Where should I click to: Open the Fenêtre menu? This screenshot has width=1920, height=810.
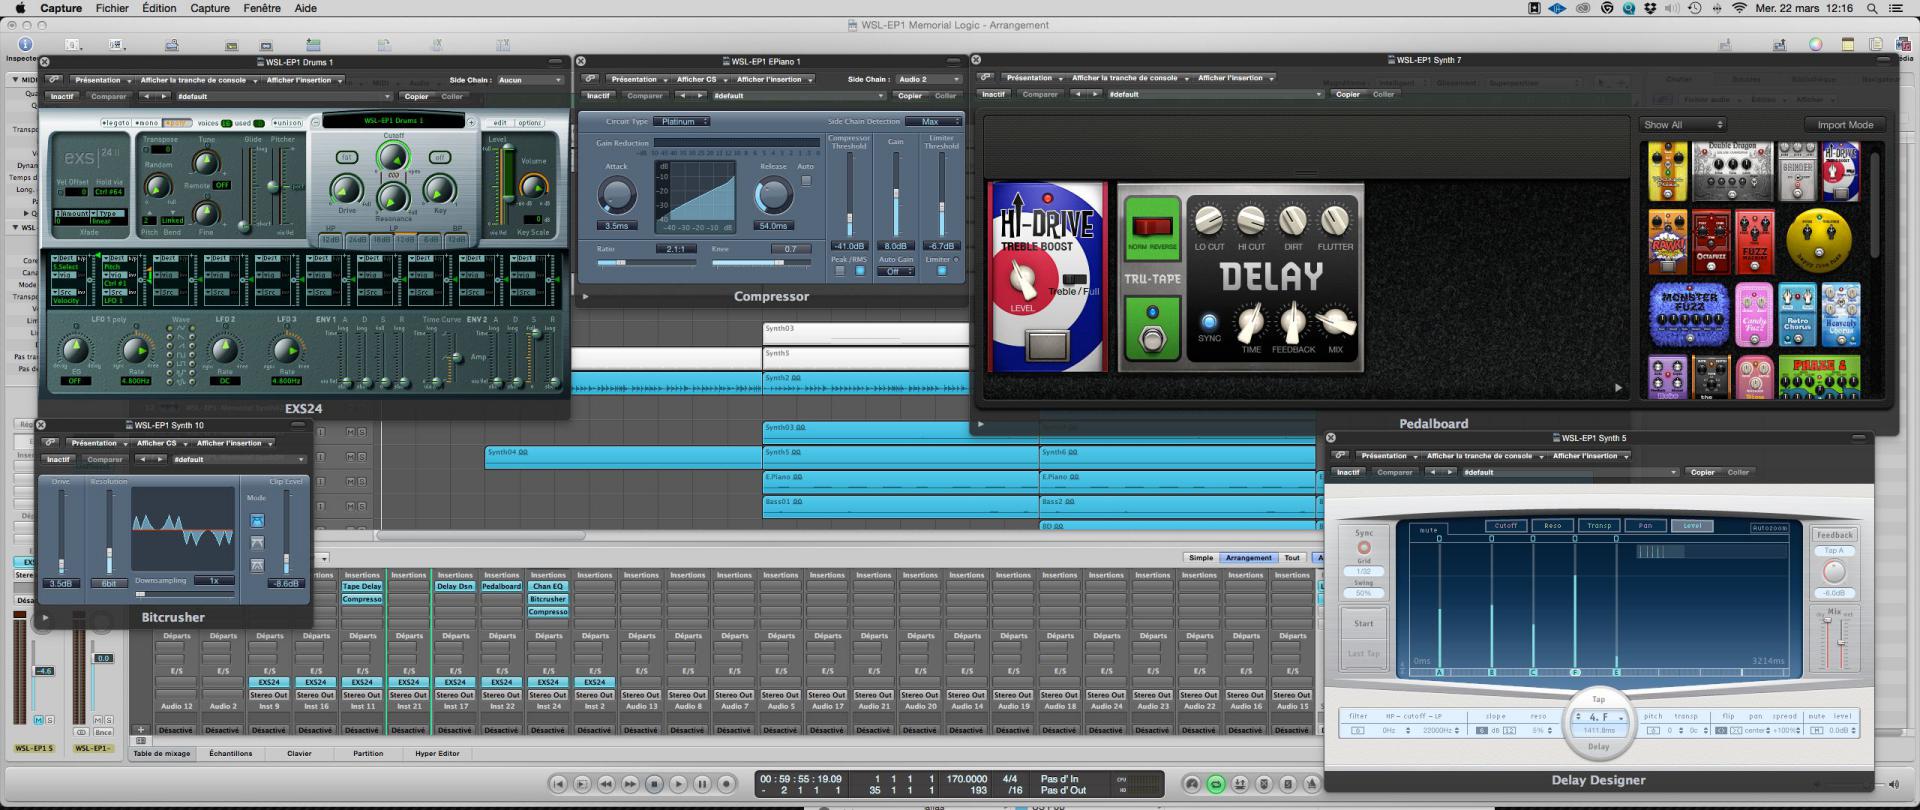tap(262, 8)
